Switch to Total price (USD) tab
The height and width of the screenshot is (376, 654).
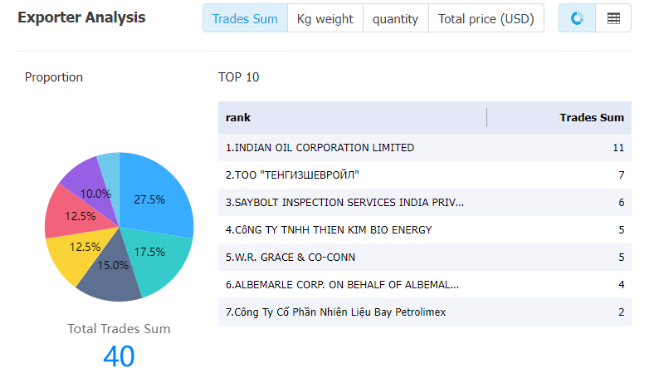tap(486, 18)
